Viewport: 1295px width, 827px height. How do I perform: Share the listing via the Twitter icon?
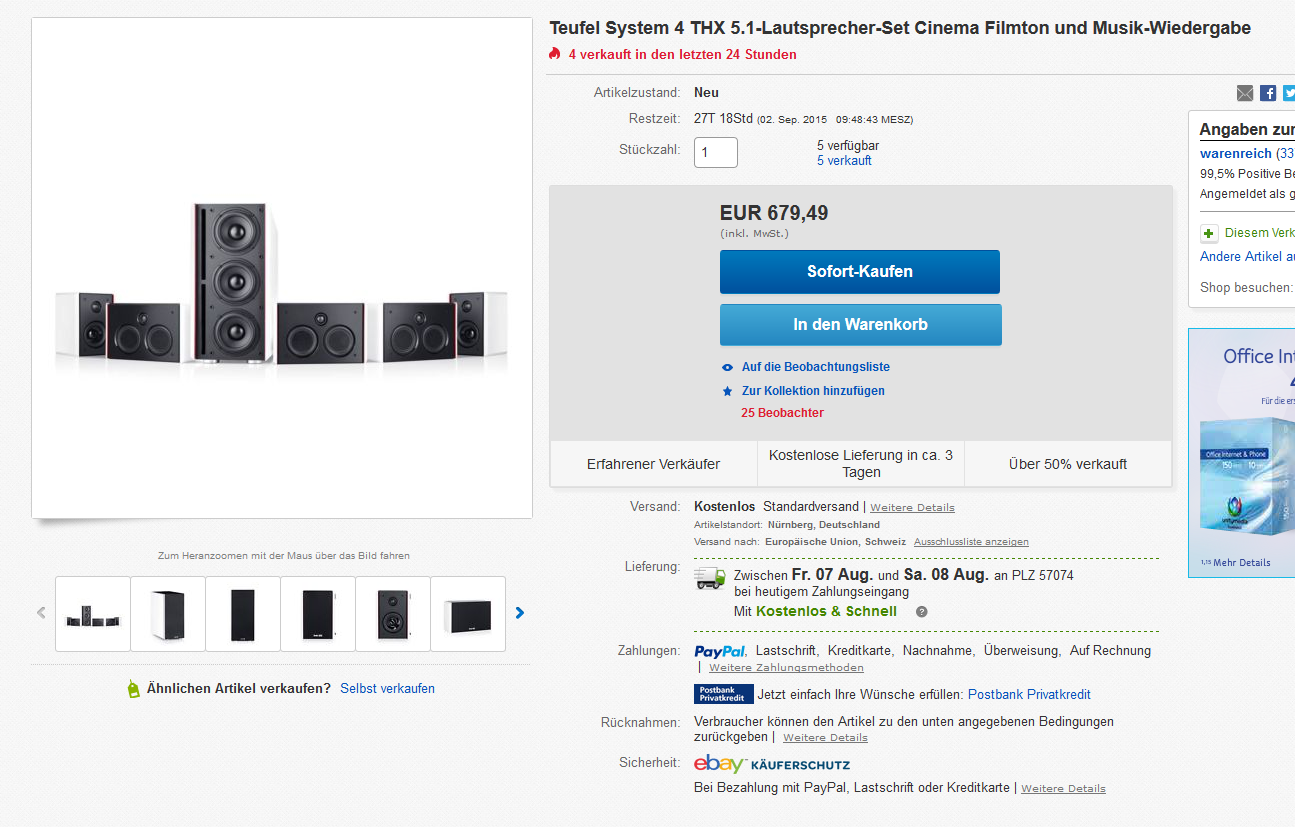[1289, 93]
